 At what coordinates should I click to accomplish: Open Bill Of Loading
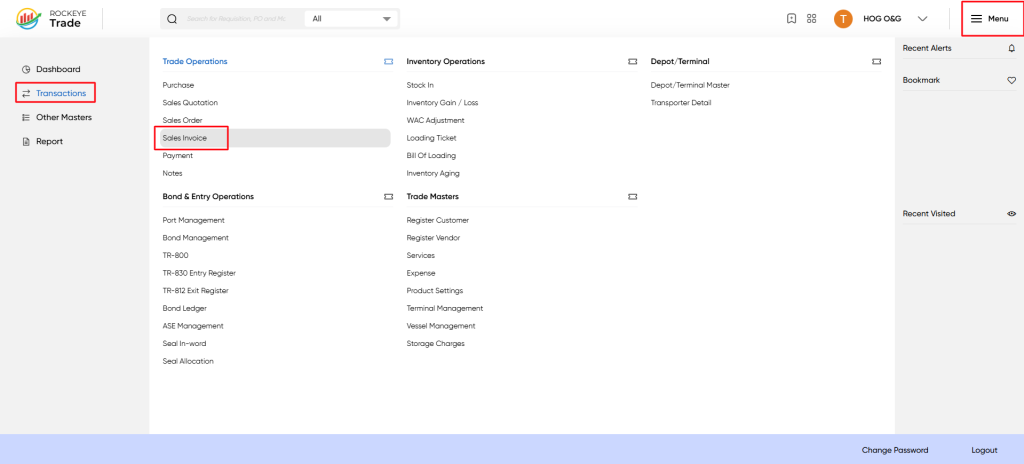(431, 156)
